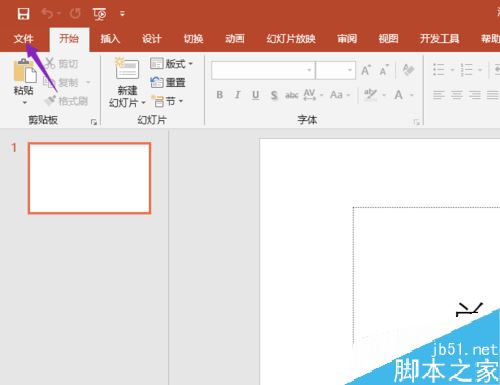
Task: Open the 节 (Section) dropdown
Action: pos(167,101)
